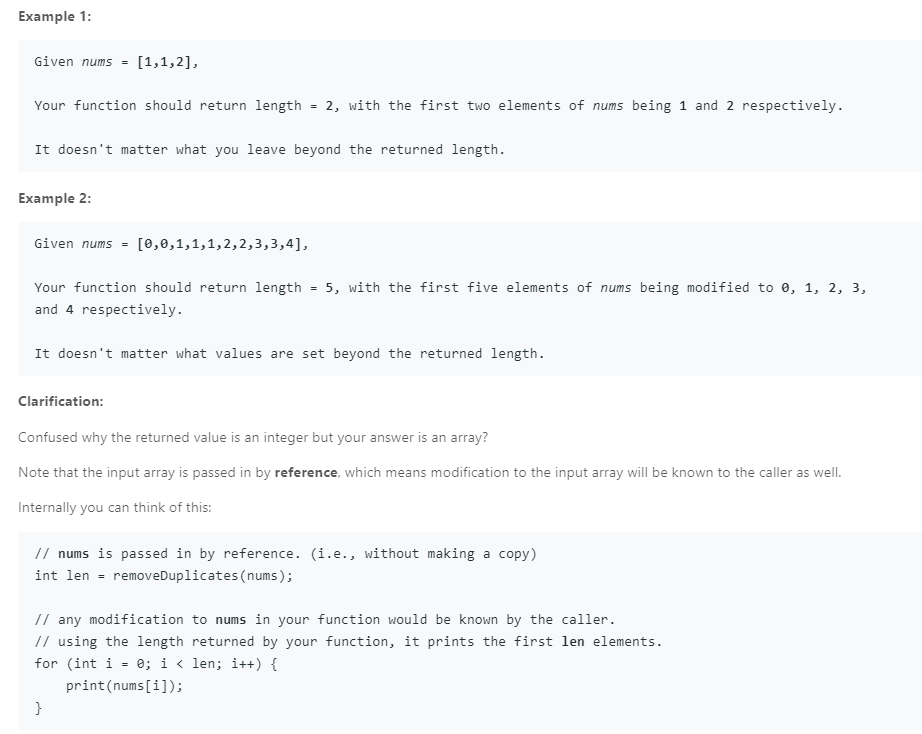Click the "and 4 respectively." line

coord(108,310)
